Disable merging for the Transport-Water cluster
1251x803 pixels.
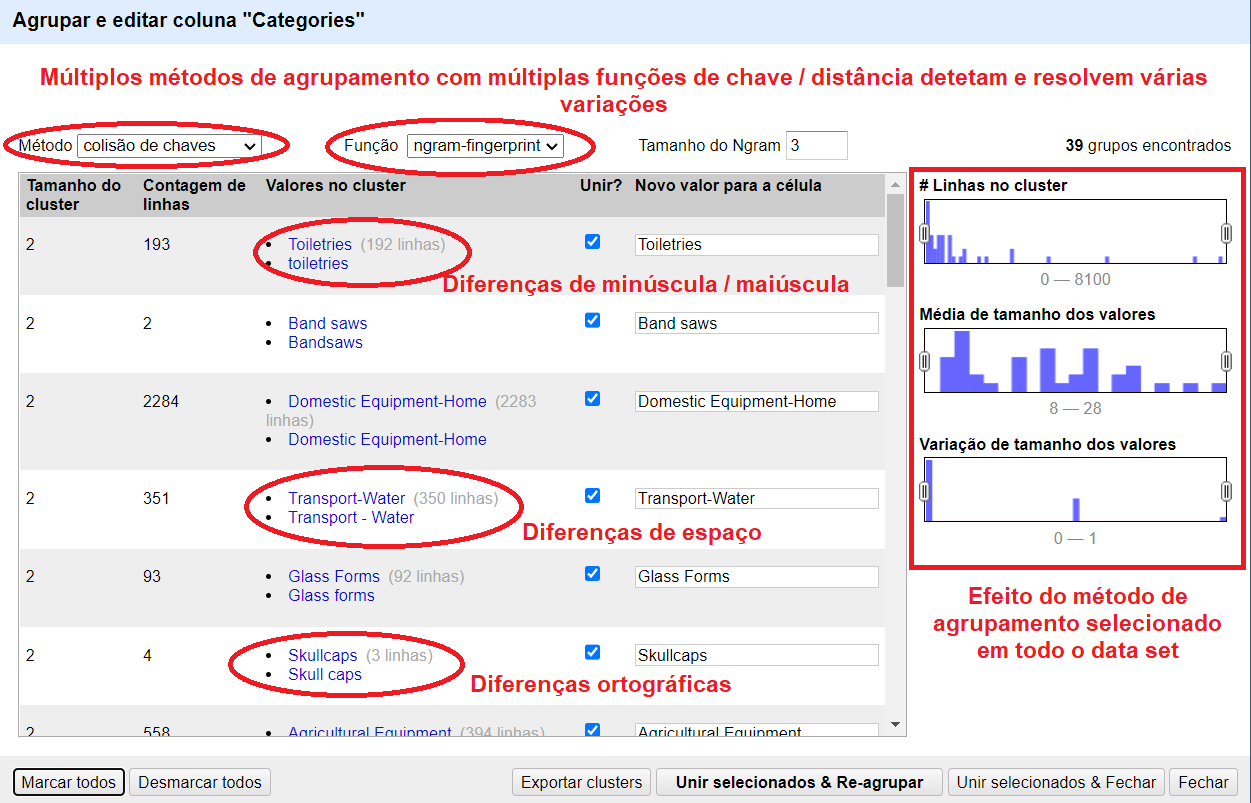tap(594, 495)
